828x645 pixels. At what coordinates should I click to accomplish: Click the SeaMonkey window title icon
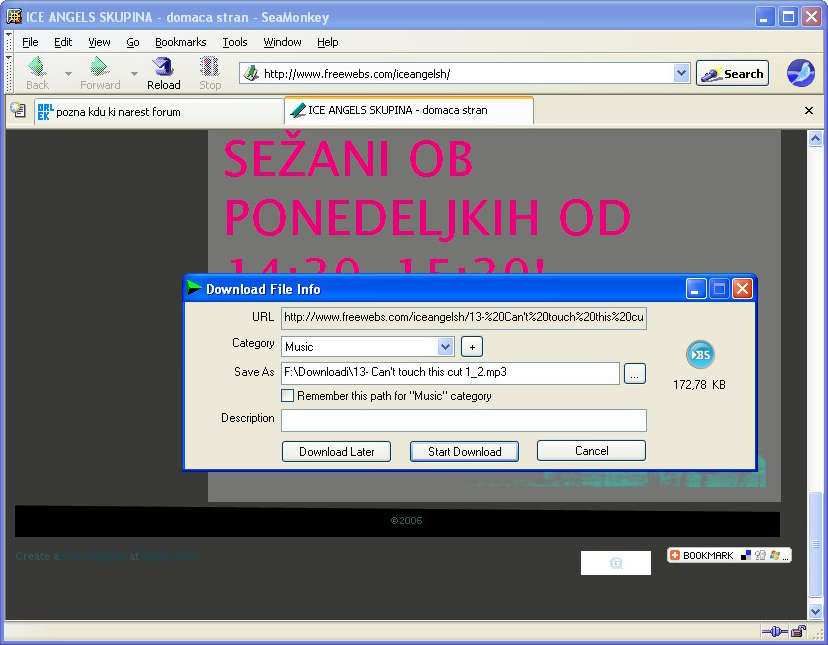point(14,16)
